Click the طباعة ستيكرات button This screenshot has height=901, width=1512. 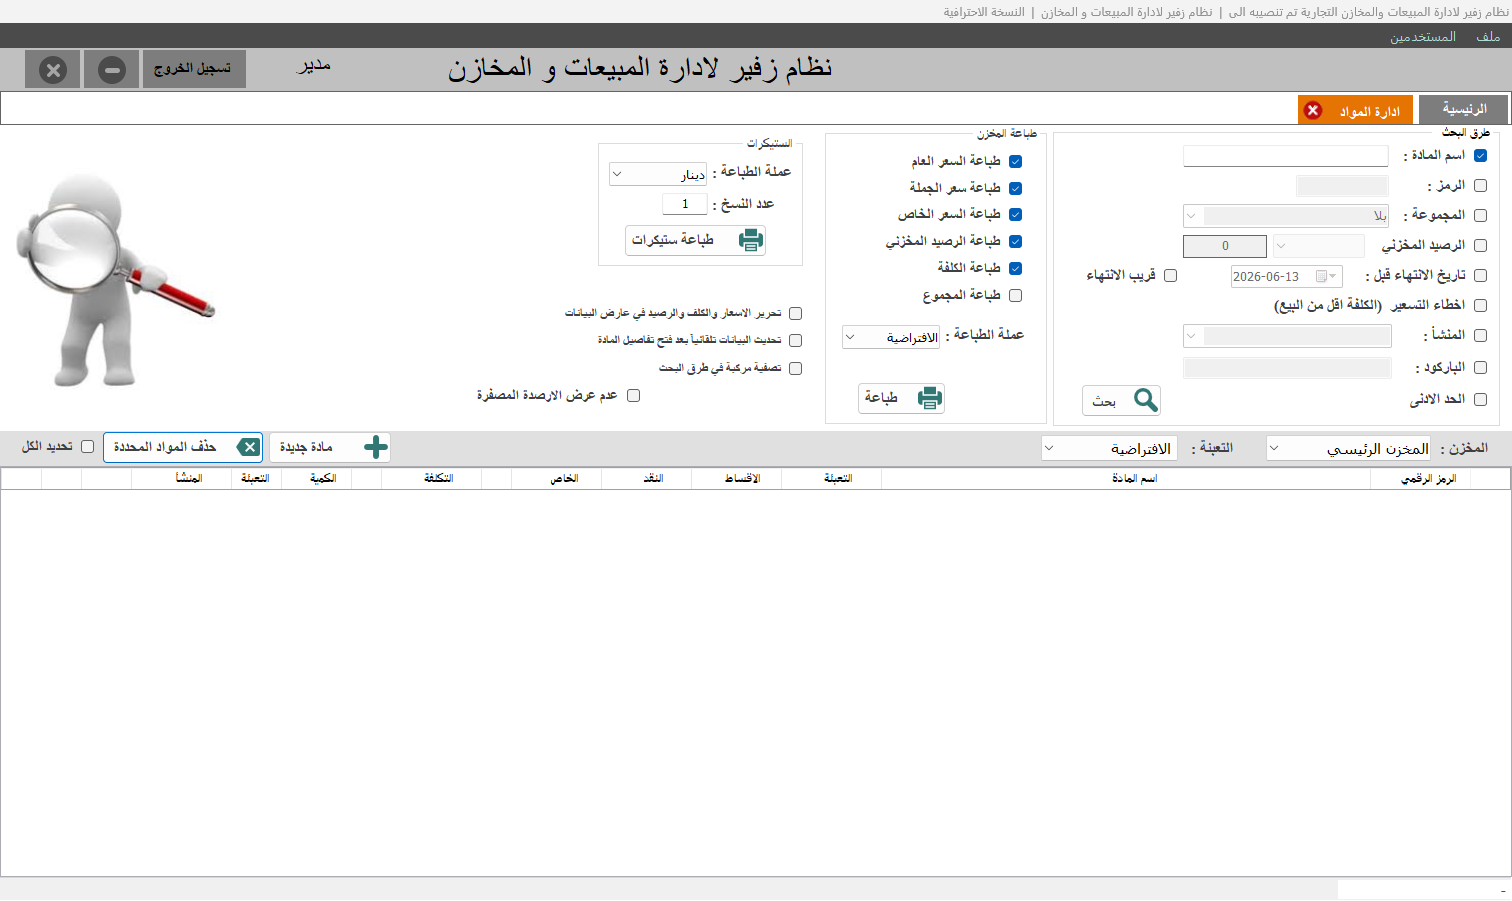point(696,240)
